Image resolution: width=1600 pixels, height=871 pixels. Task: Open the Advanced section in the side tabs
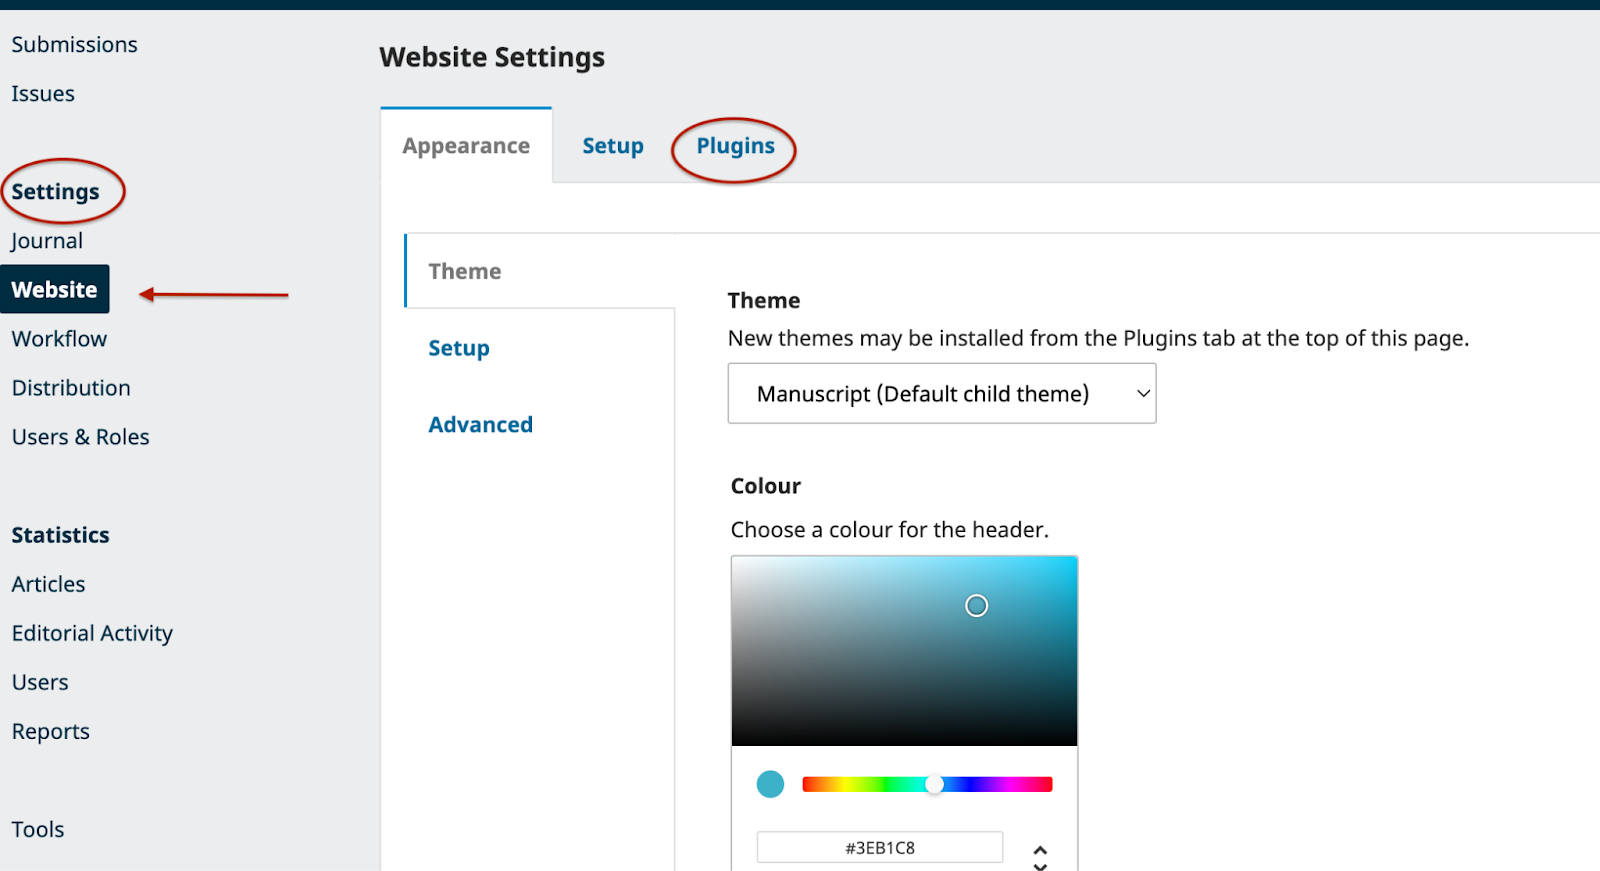click(480, 425)
